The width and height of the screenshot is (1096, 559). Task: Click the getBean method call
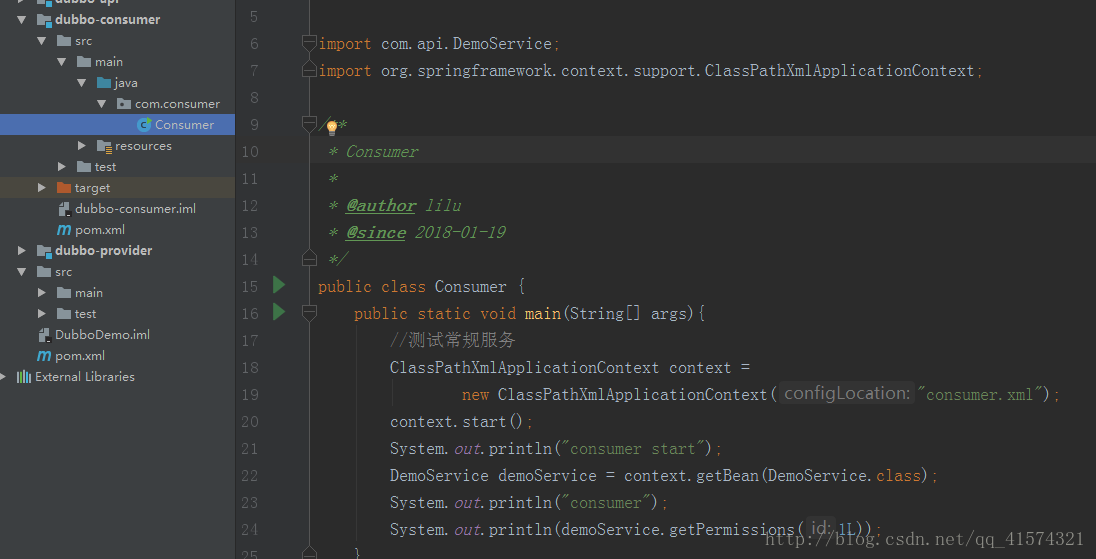click(x=727, y=475)
